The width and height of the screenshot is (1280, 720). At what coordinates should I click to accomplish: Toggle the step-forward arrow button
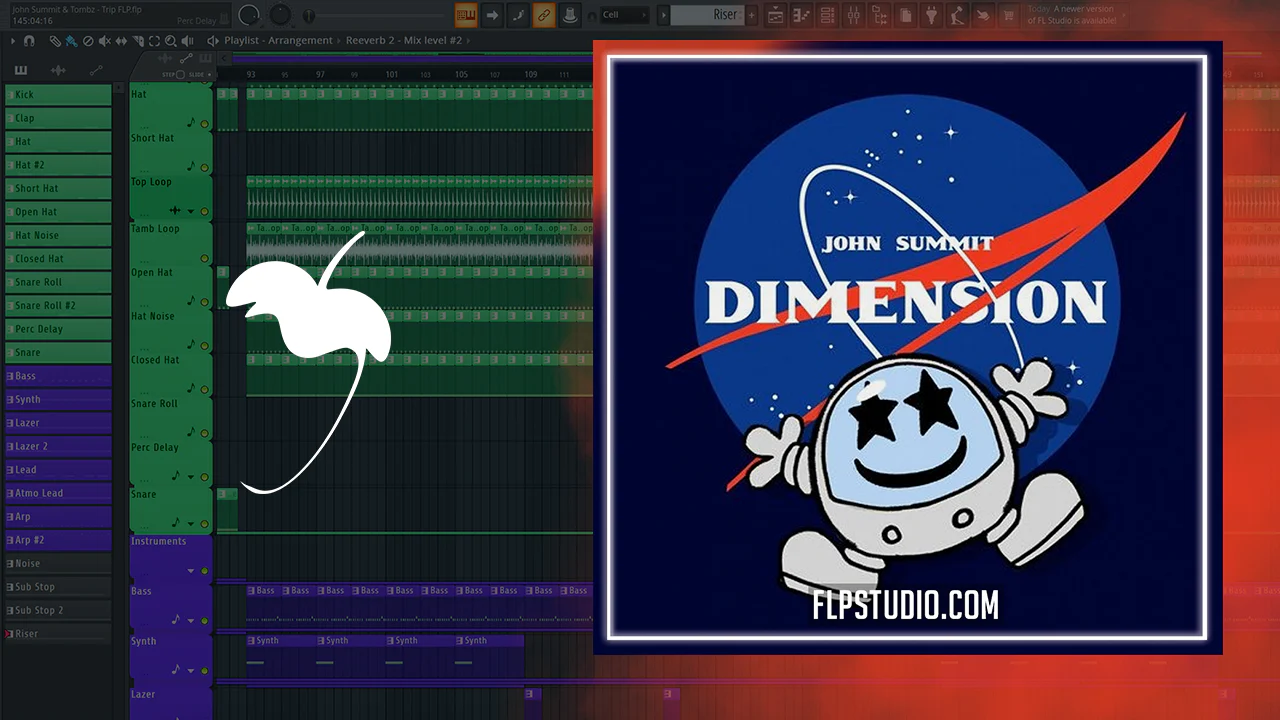pyautogui.click(x=492, y=15)
